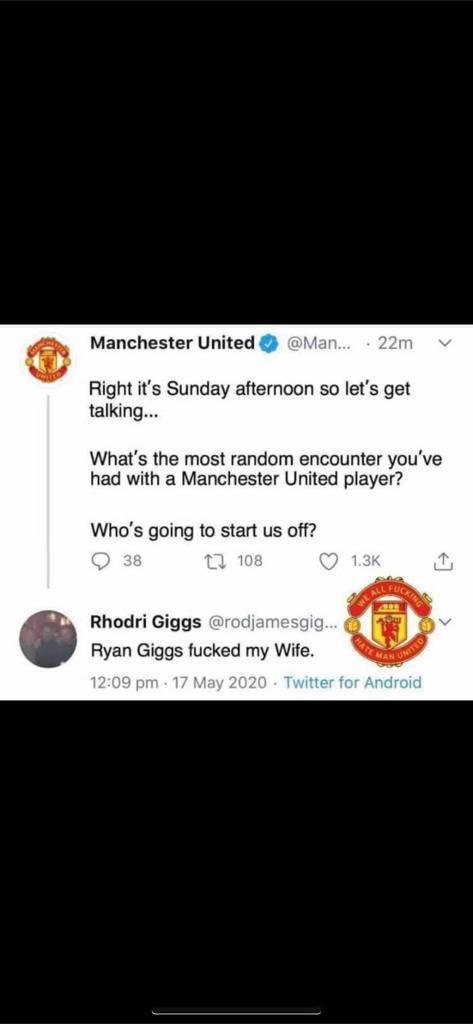The width and height of the screenshot is (473, 1024).
Task: Open the 12:09 pm timestamp
Action: (x=124, y=682)
